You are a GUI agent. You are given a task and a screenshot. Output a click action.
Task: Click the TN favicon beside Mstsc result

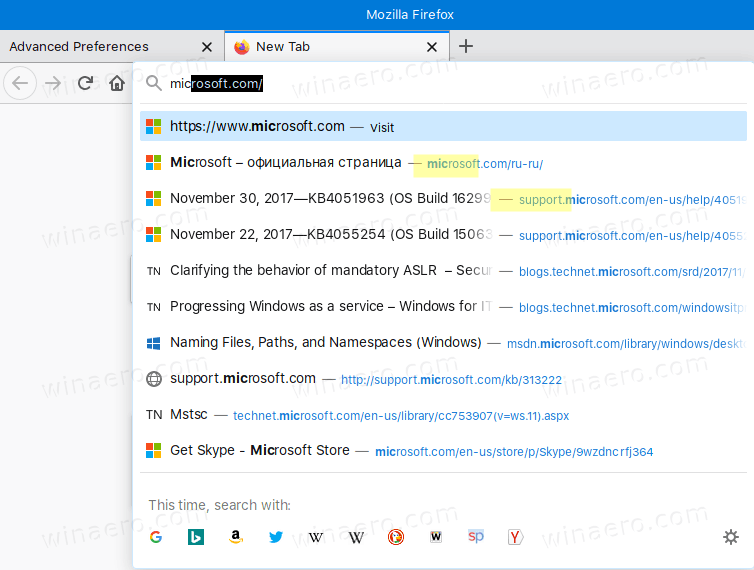coord(154,415)
